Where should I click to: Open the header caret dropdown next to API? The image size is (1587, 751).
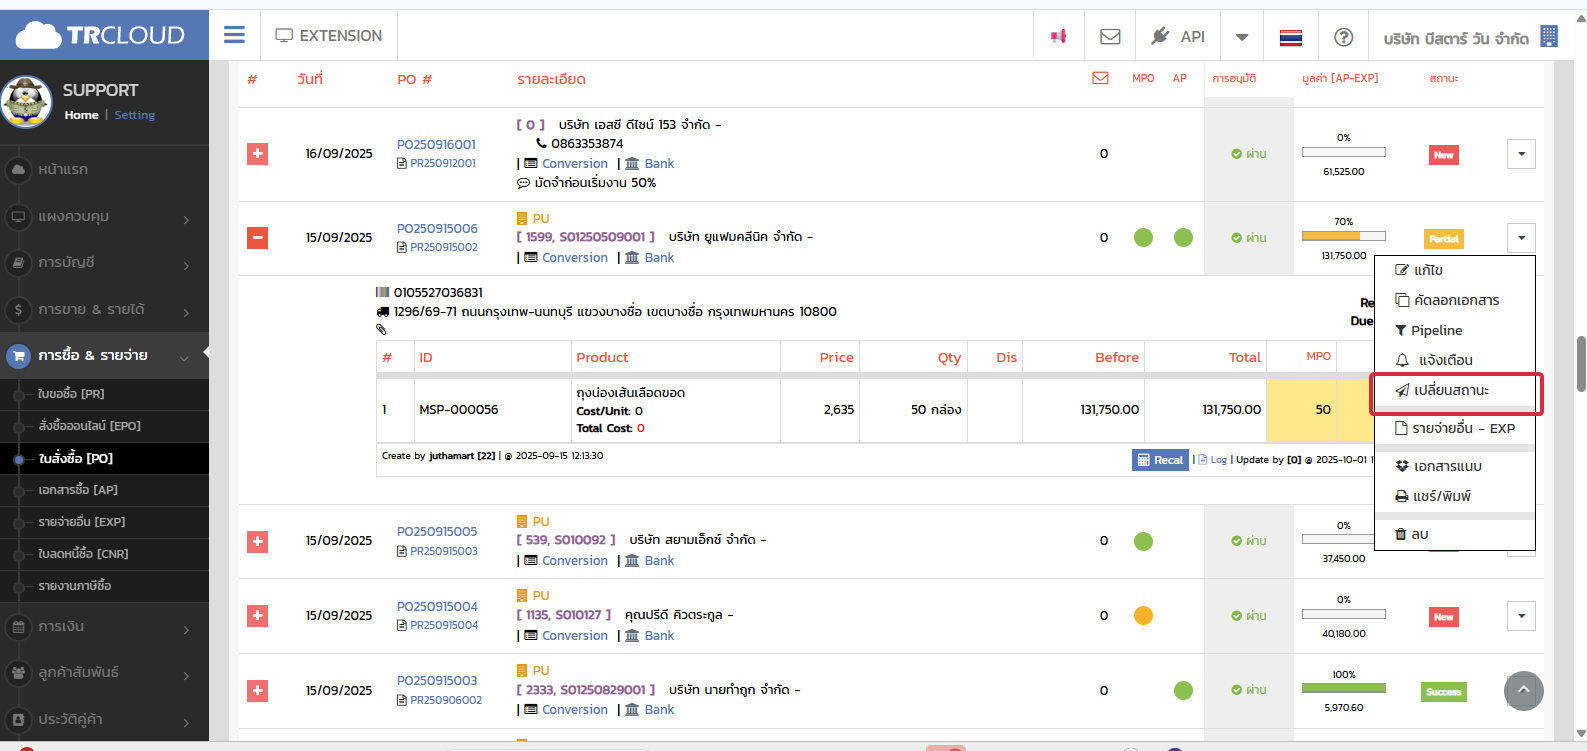[1242, 37]
